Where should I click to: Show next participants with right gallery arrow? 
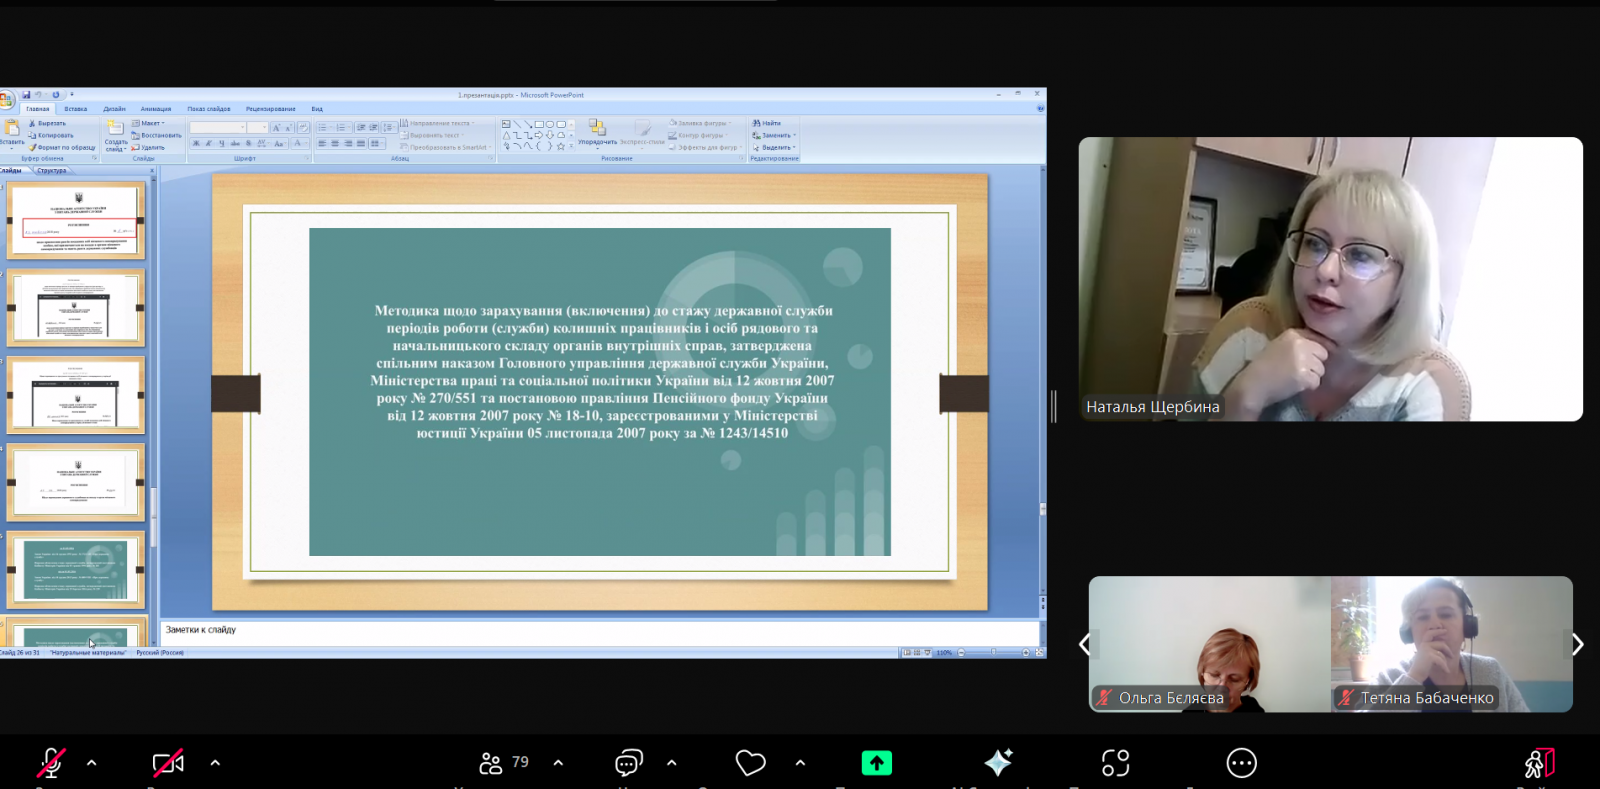(1577, 645)
